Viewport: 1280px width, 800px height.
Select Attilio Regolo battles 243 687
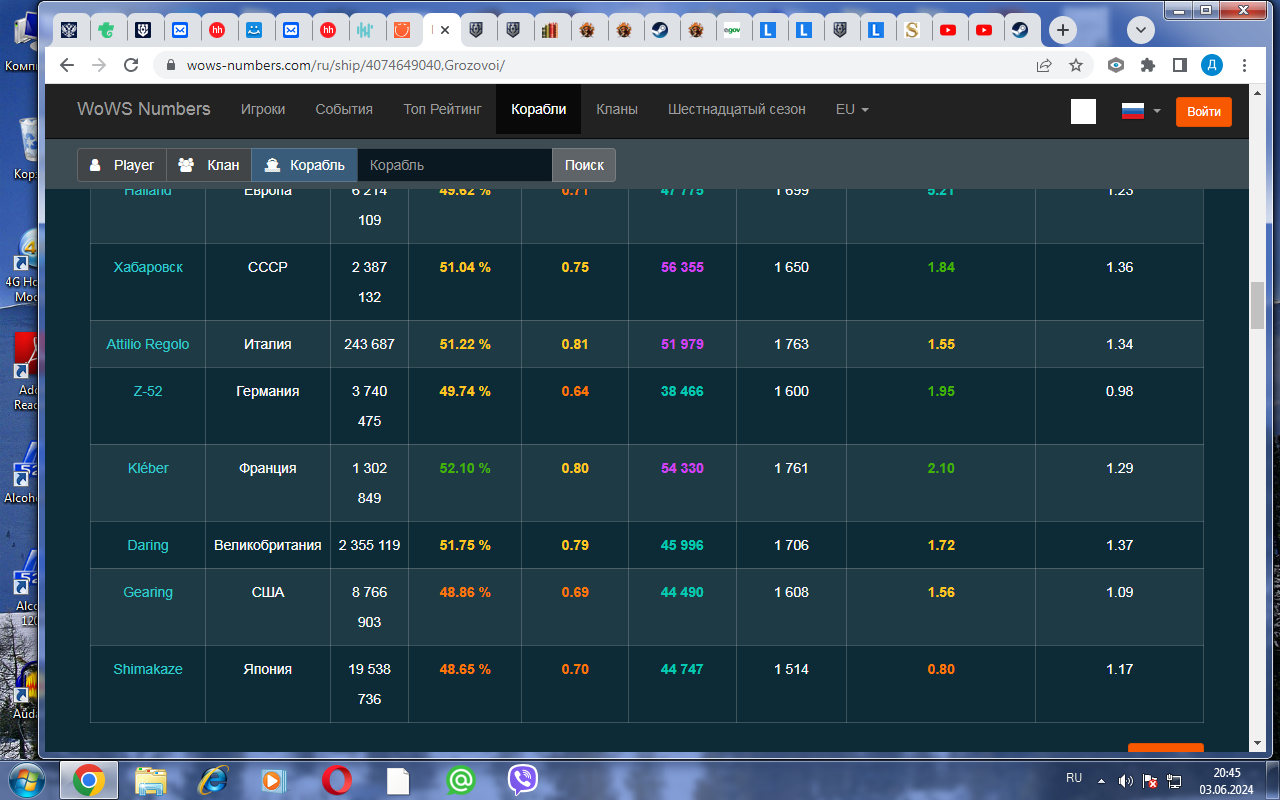(370, 344)
